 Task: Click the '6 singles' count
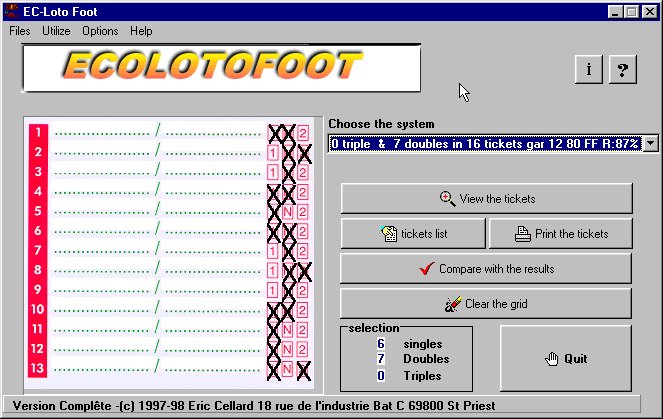click(381, 344)
